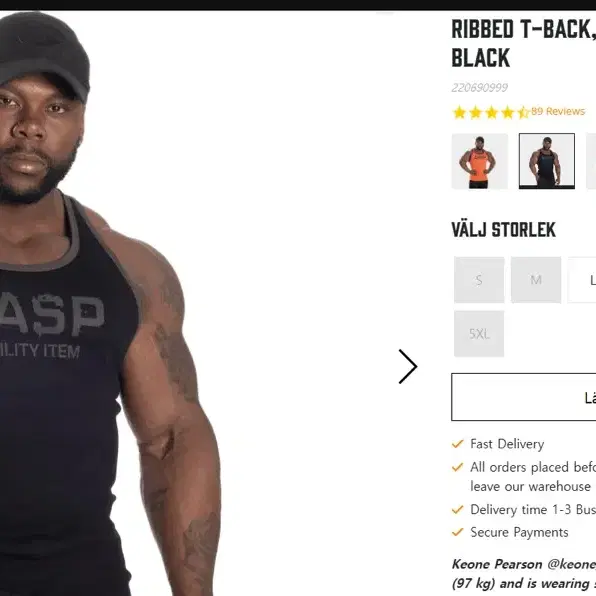Click the wide outlined button below the sizes
The image size is (596, 596).
[524, 397]
